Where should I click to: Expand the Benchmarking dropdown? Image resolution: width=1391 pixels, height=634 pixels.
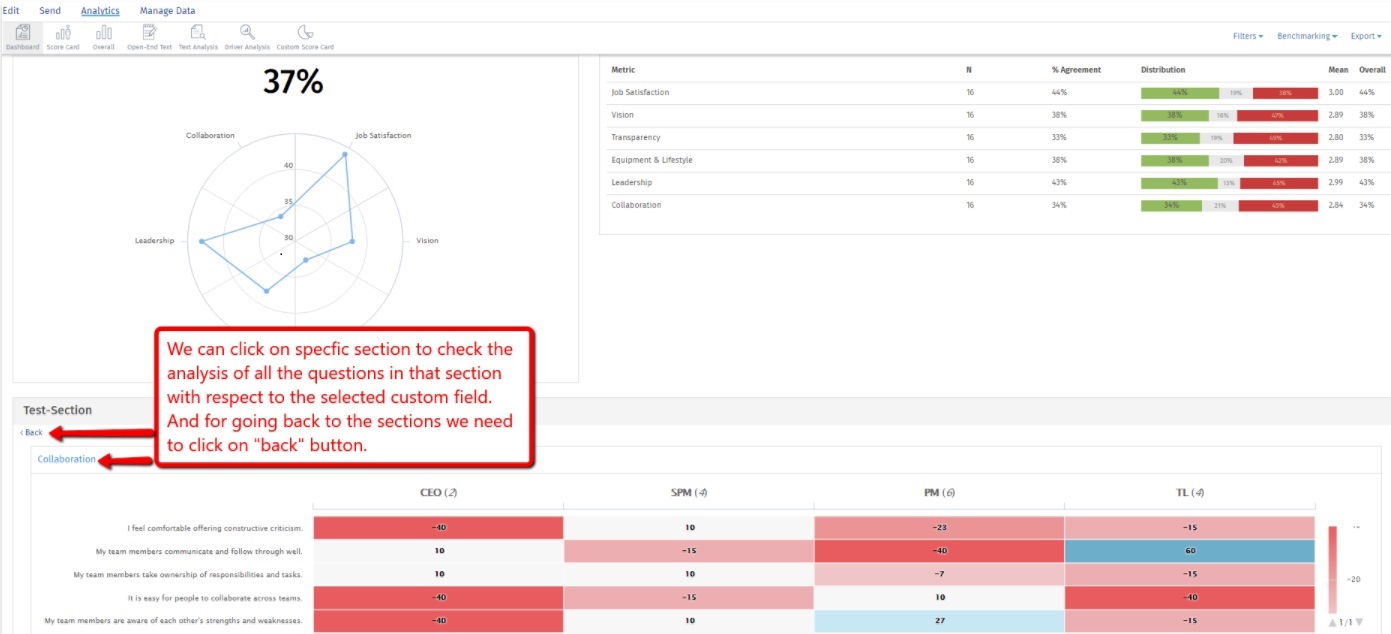tap(1305, 35)
